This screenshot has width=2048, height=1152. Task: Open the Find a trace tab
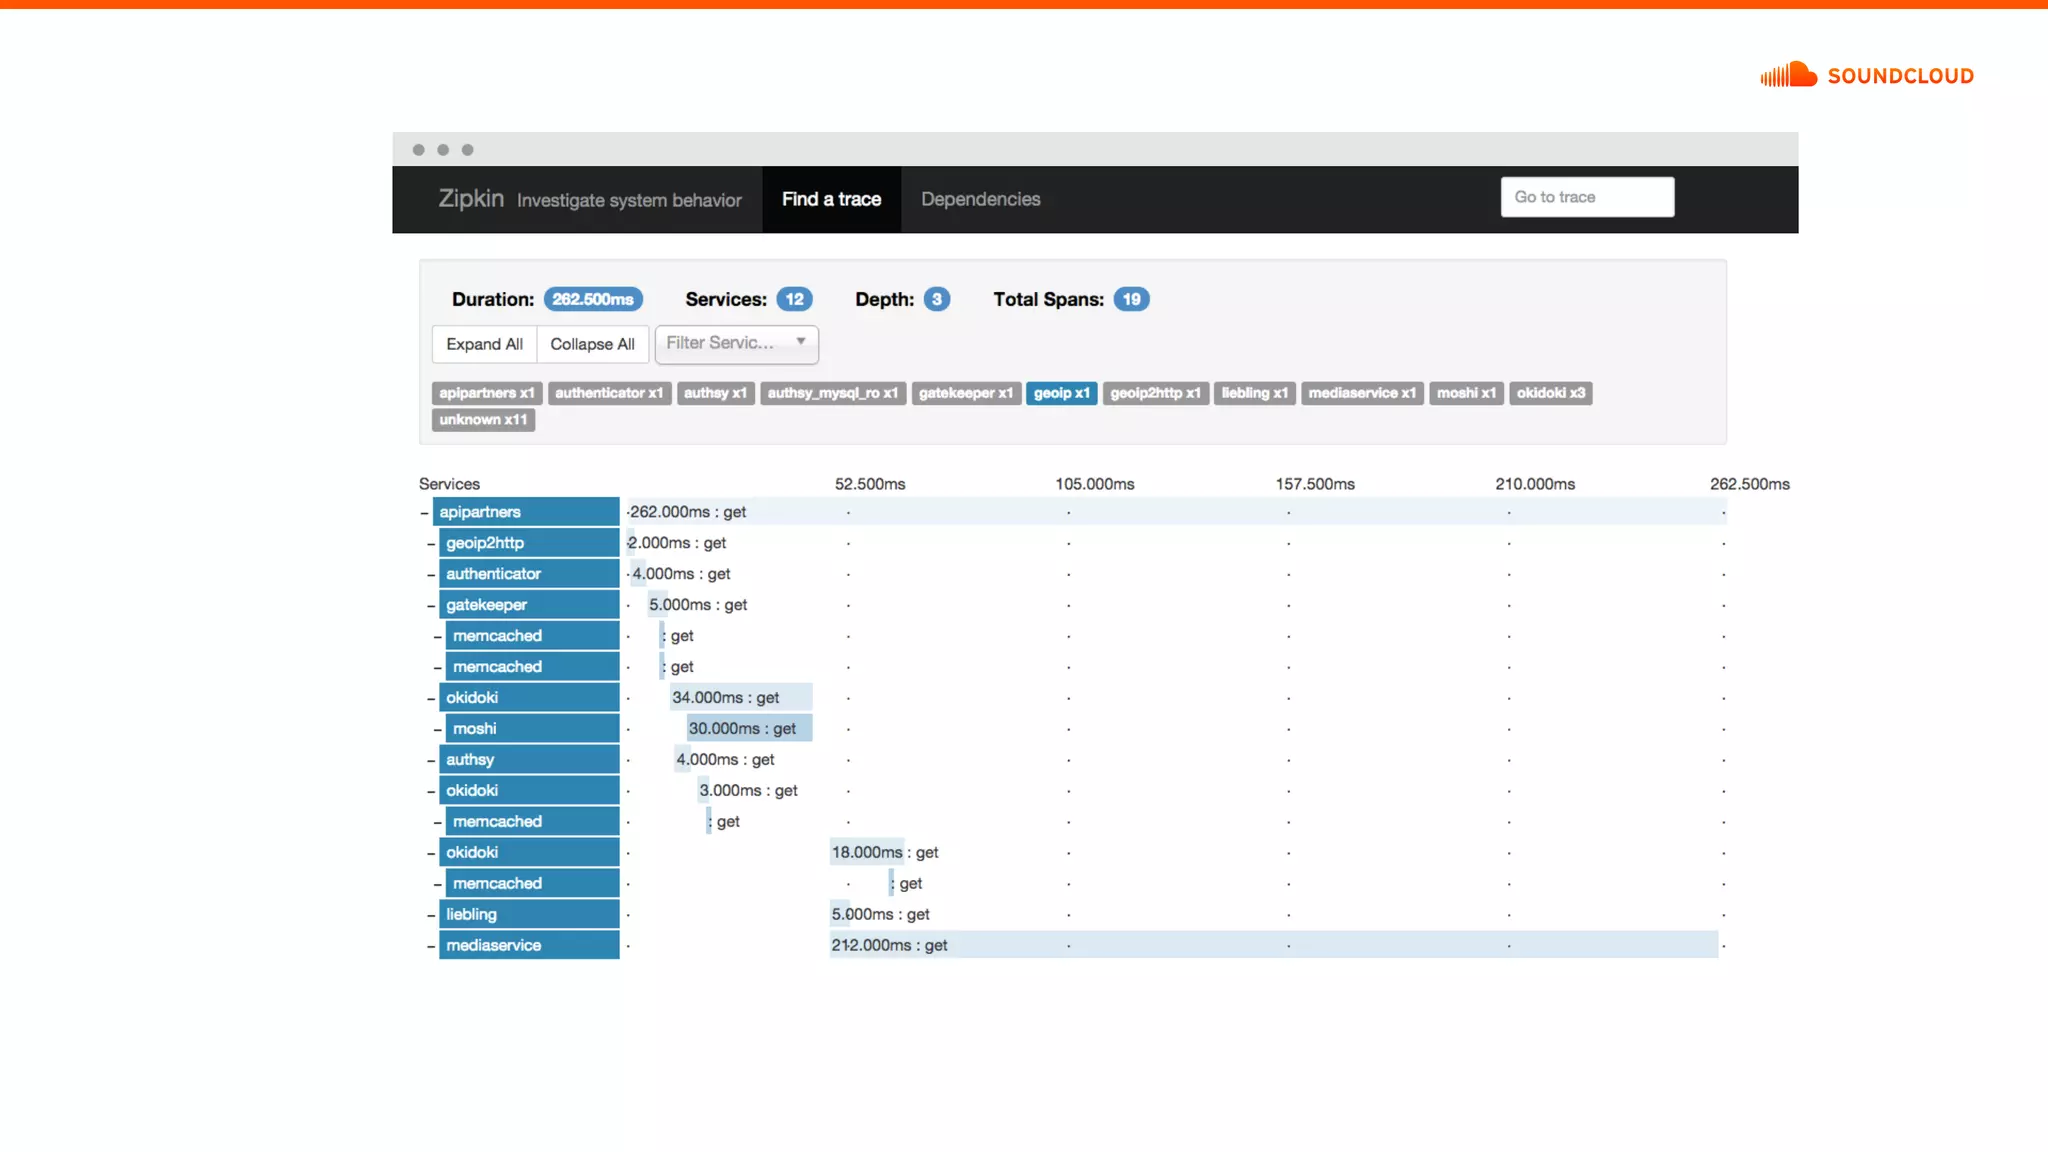(831, 199)
